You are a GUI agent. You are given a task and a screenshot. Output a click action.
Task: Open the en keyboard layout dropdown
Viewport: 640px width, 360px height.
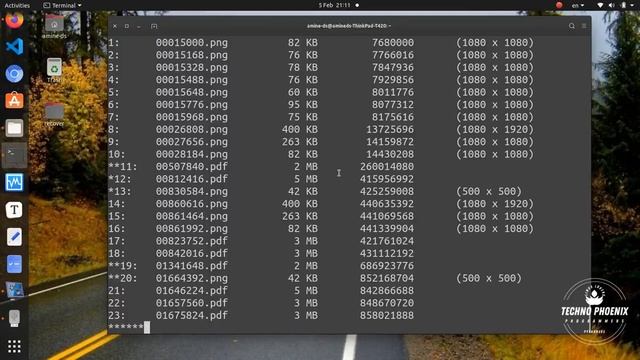pos(578,5)
